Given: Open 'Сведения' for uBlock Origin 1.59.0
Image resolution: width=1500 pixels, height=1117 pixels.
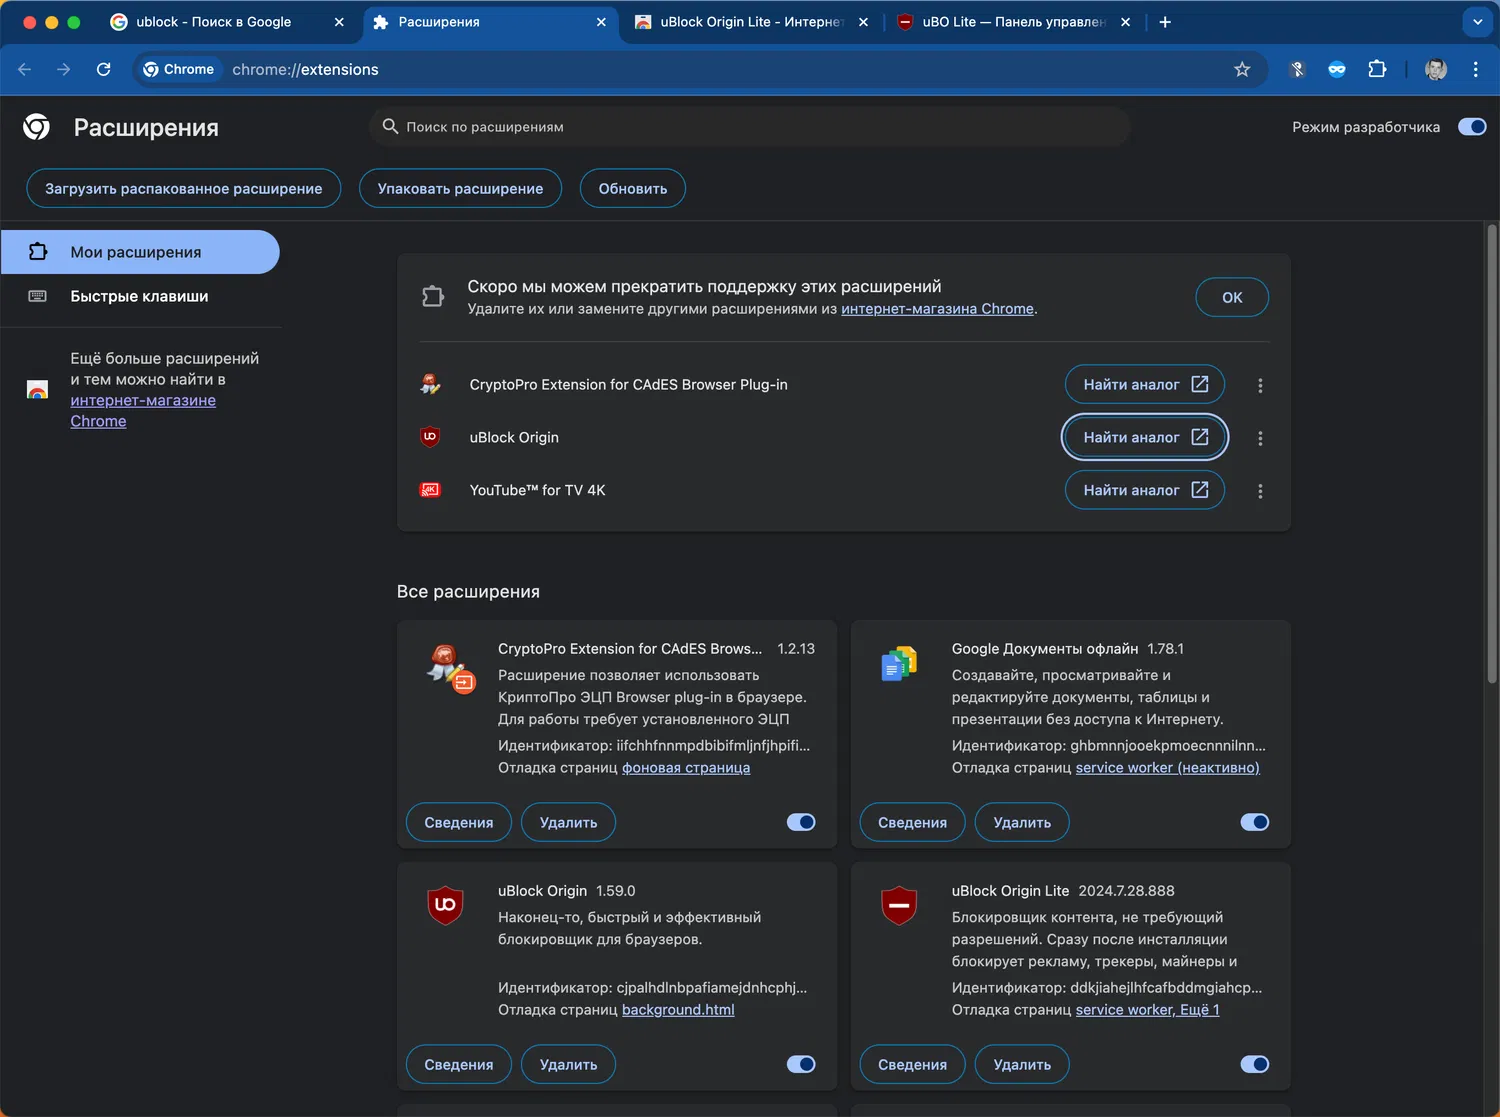Looking at the screenshot, I should pos(459,1064).
